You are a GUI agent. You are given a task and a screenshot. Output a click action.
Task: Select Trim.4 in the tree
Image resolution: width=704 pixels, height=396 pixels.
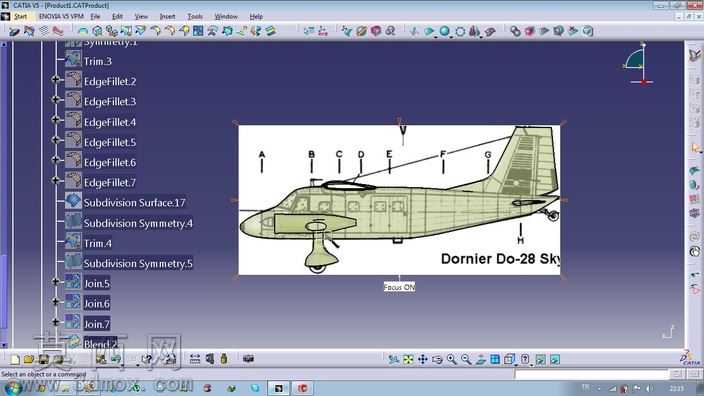click(97, 243)
